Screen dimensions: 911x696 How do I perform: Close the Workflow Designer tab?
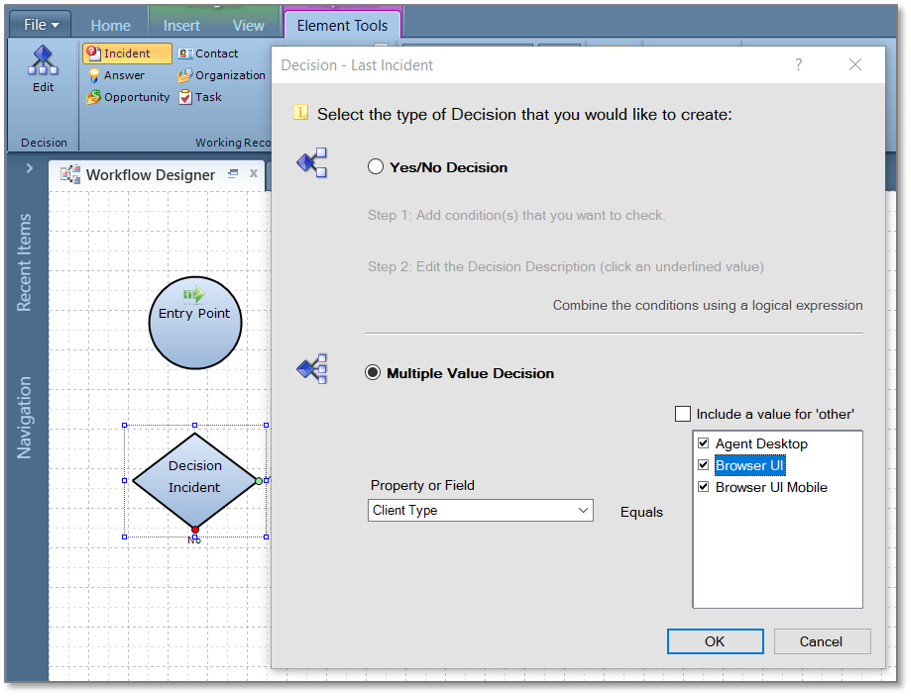[x=253, y=173]
